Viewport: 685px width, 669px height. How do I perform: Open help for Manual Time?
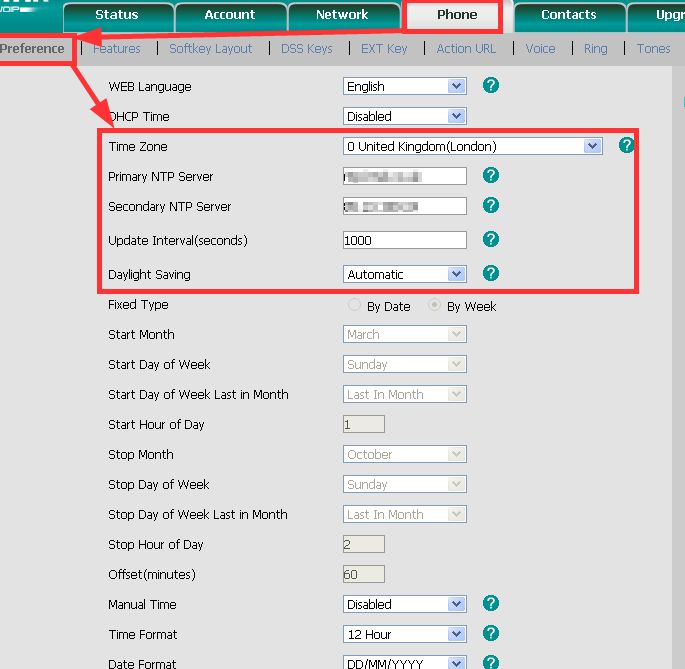[491, 603]
